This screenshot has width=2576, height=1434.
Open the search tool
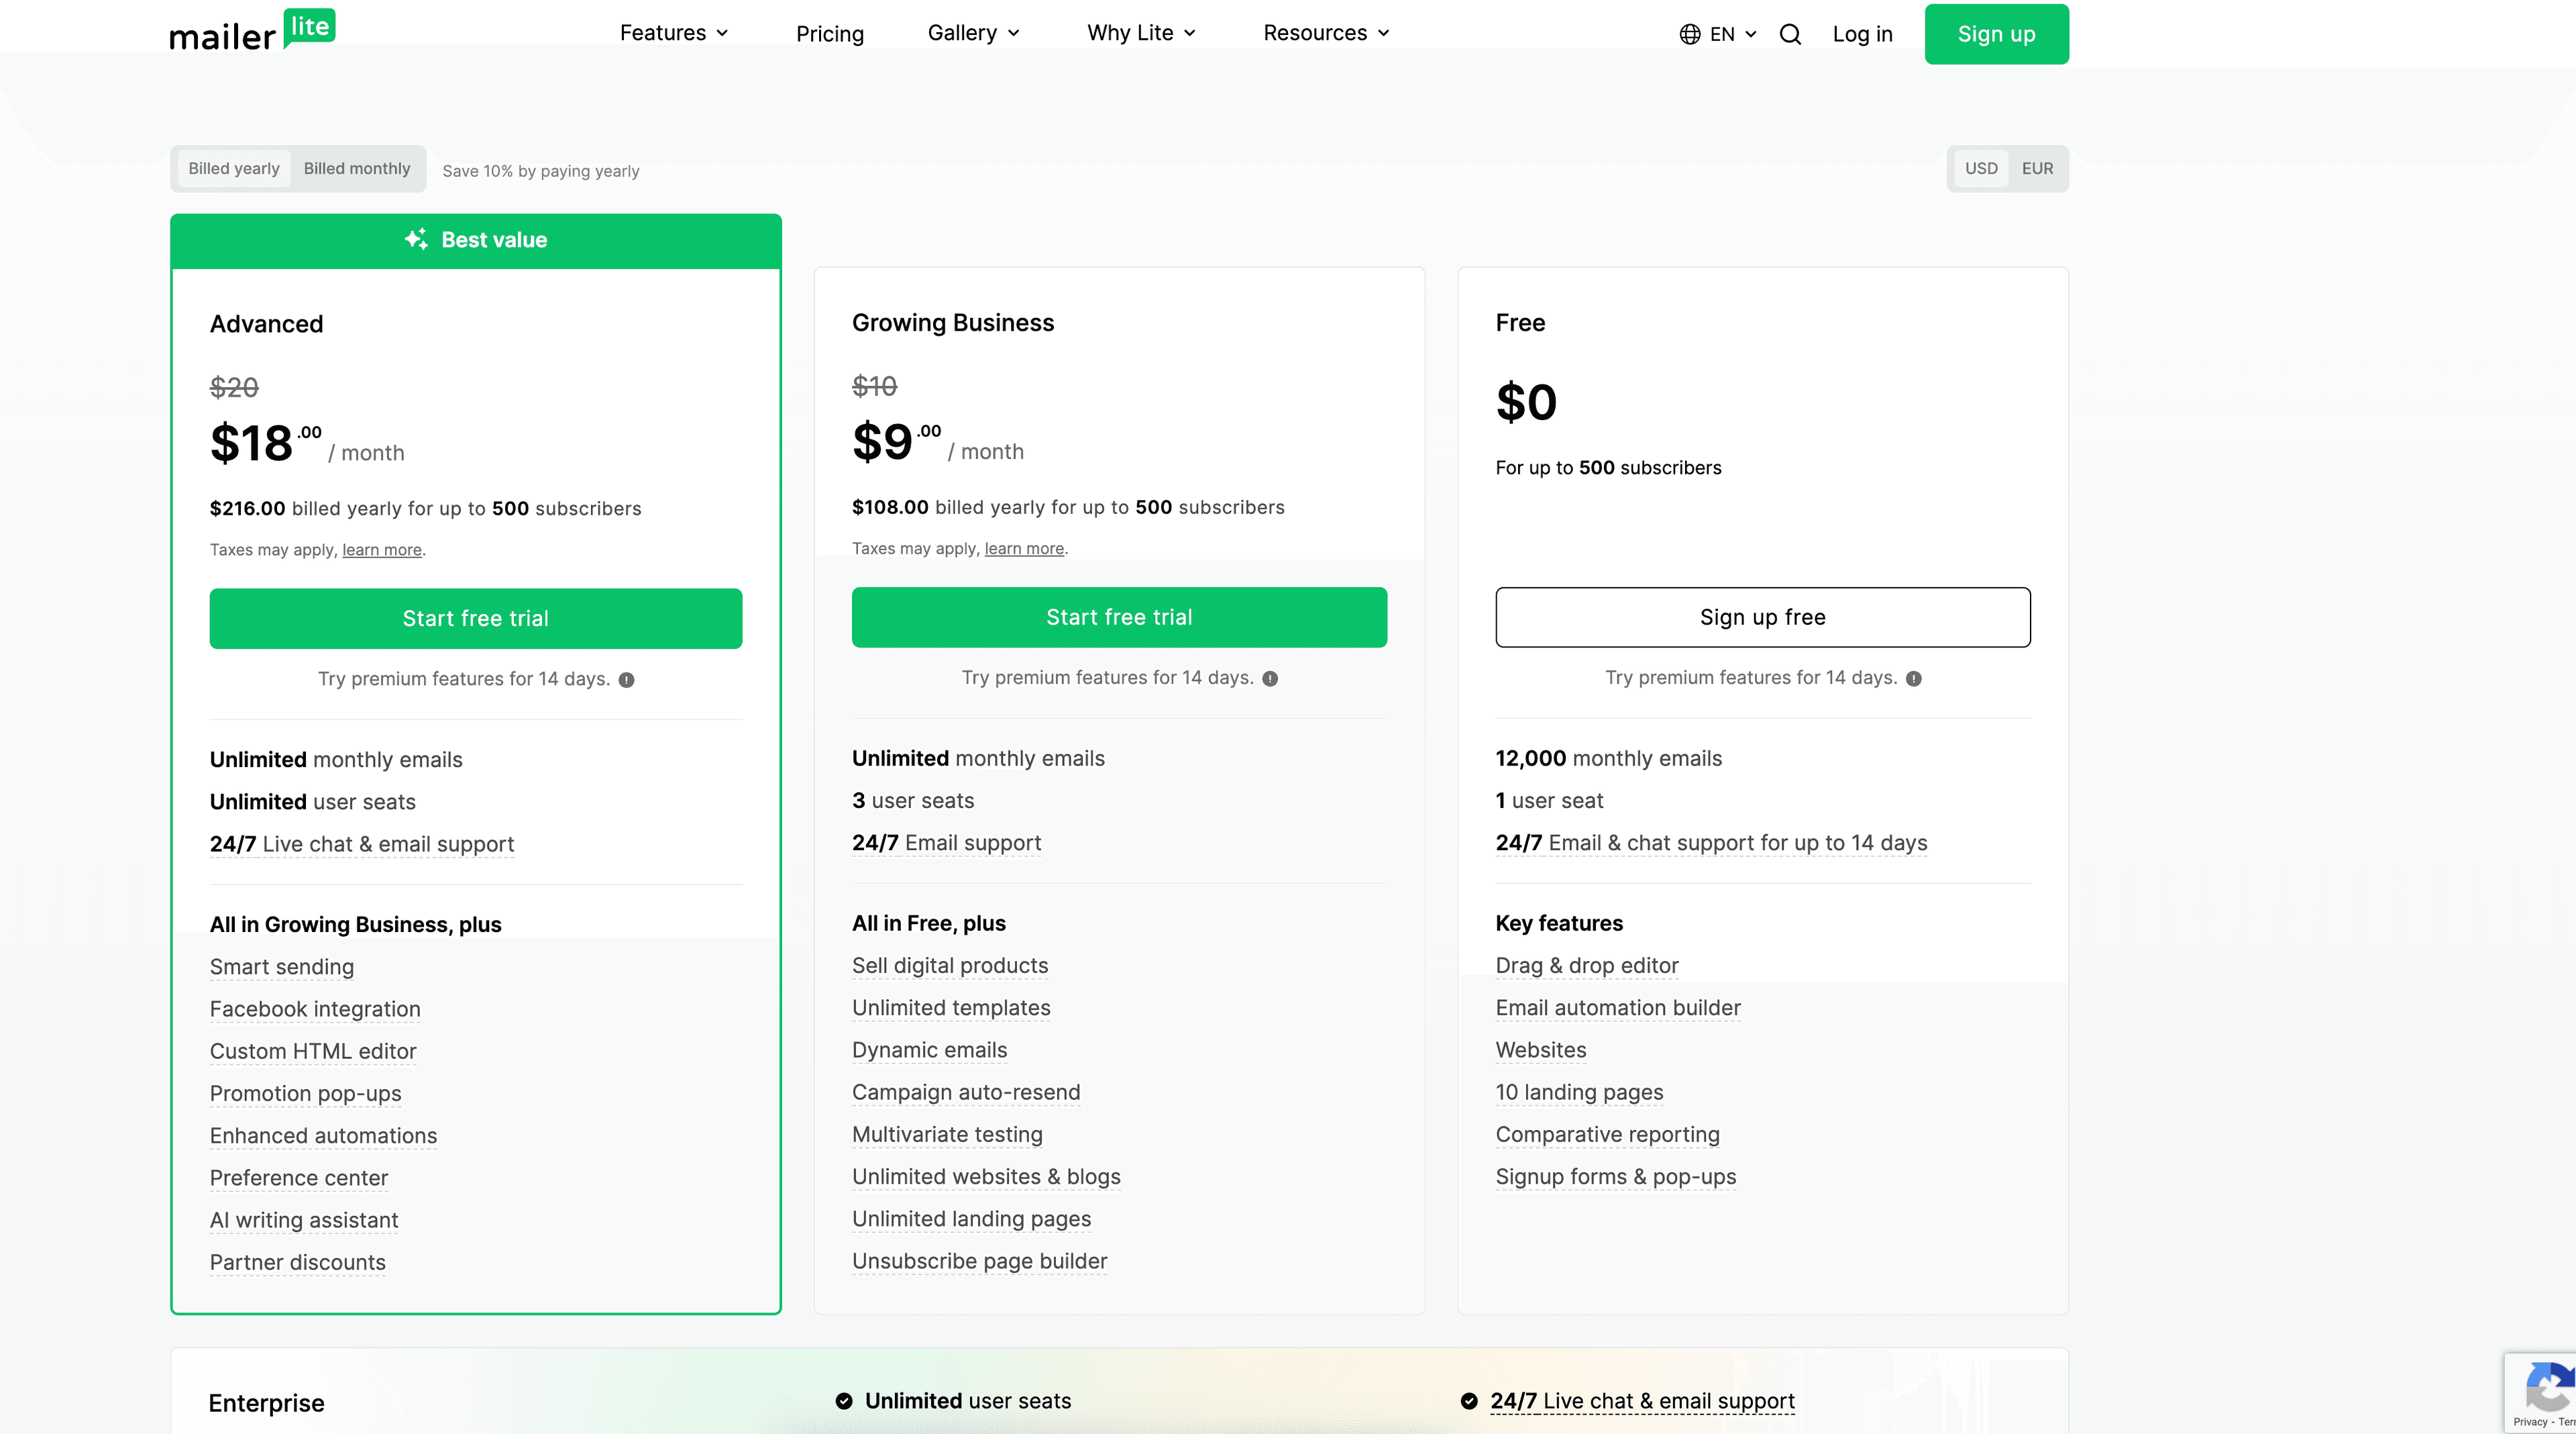tap(1790, 33)
